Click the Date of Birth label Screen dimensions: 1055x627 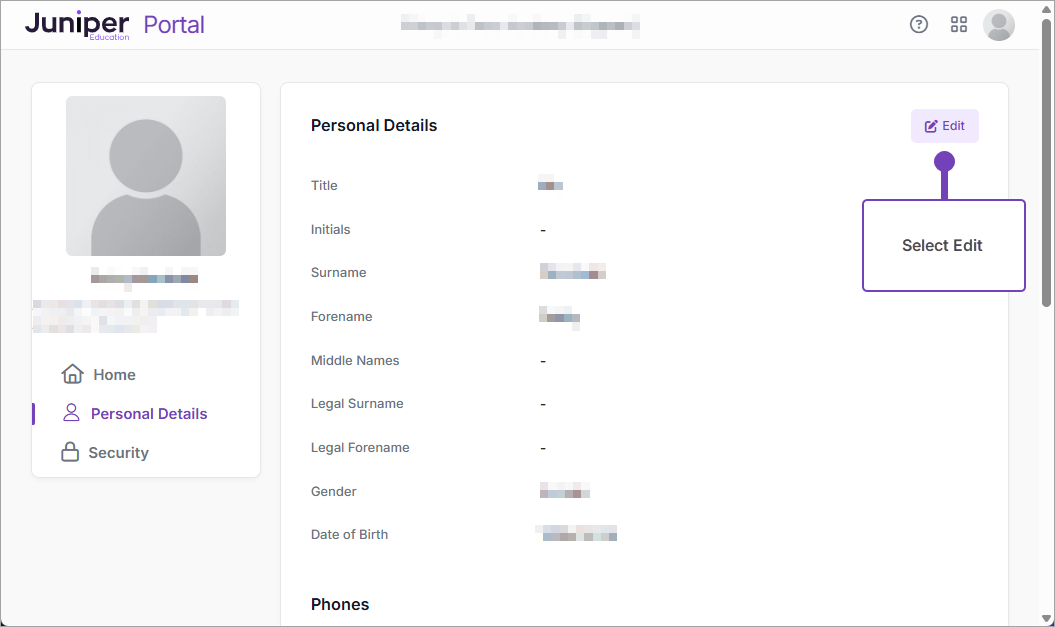coord(349,534)
